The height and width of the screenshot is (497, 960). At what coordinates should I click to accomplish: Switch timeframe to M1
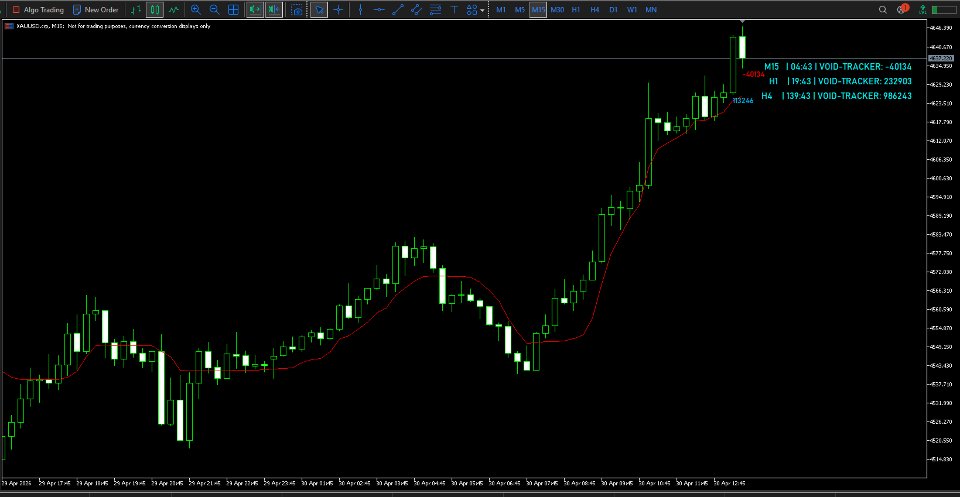(x=501, y=10)
